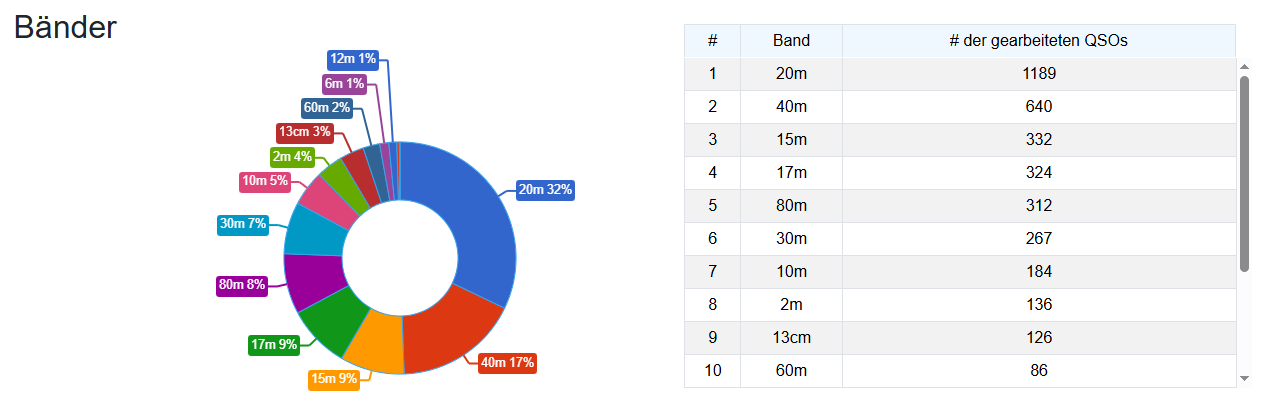Viewport: 1265px width, 414px height.
Task: Select the 20m row with 1189 QSOs
Action: pyautogui.click(x=960, y=74)
